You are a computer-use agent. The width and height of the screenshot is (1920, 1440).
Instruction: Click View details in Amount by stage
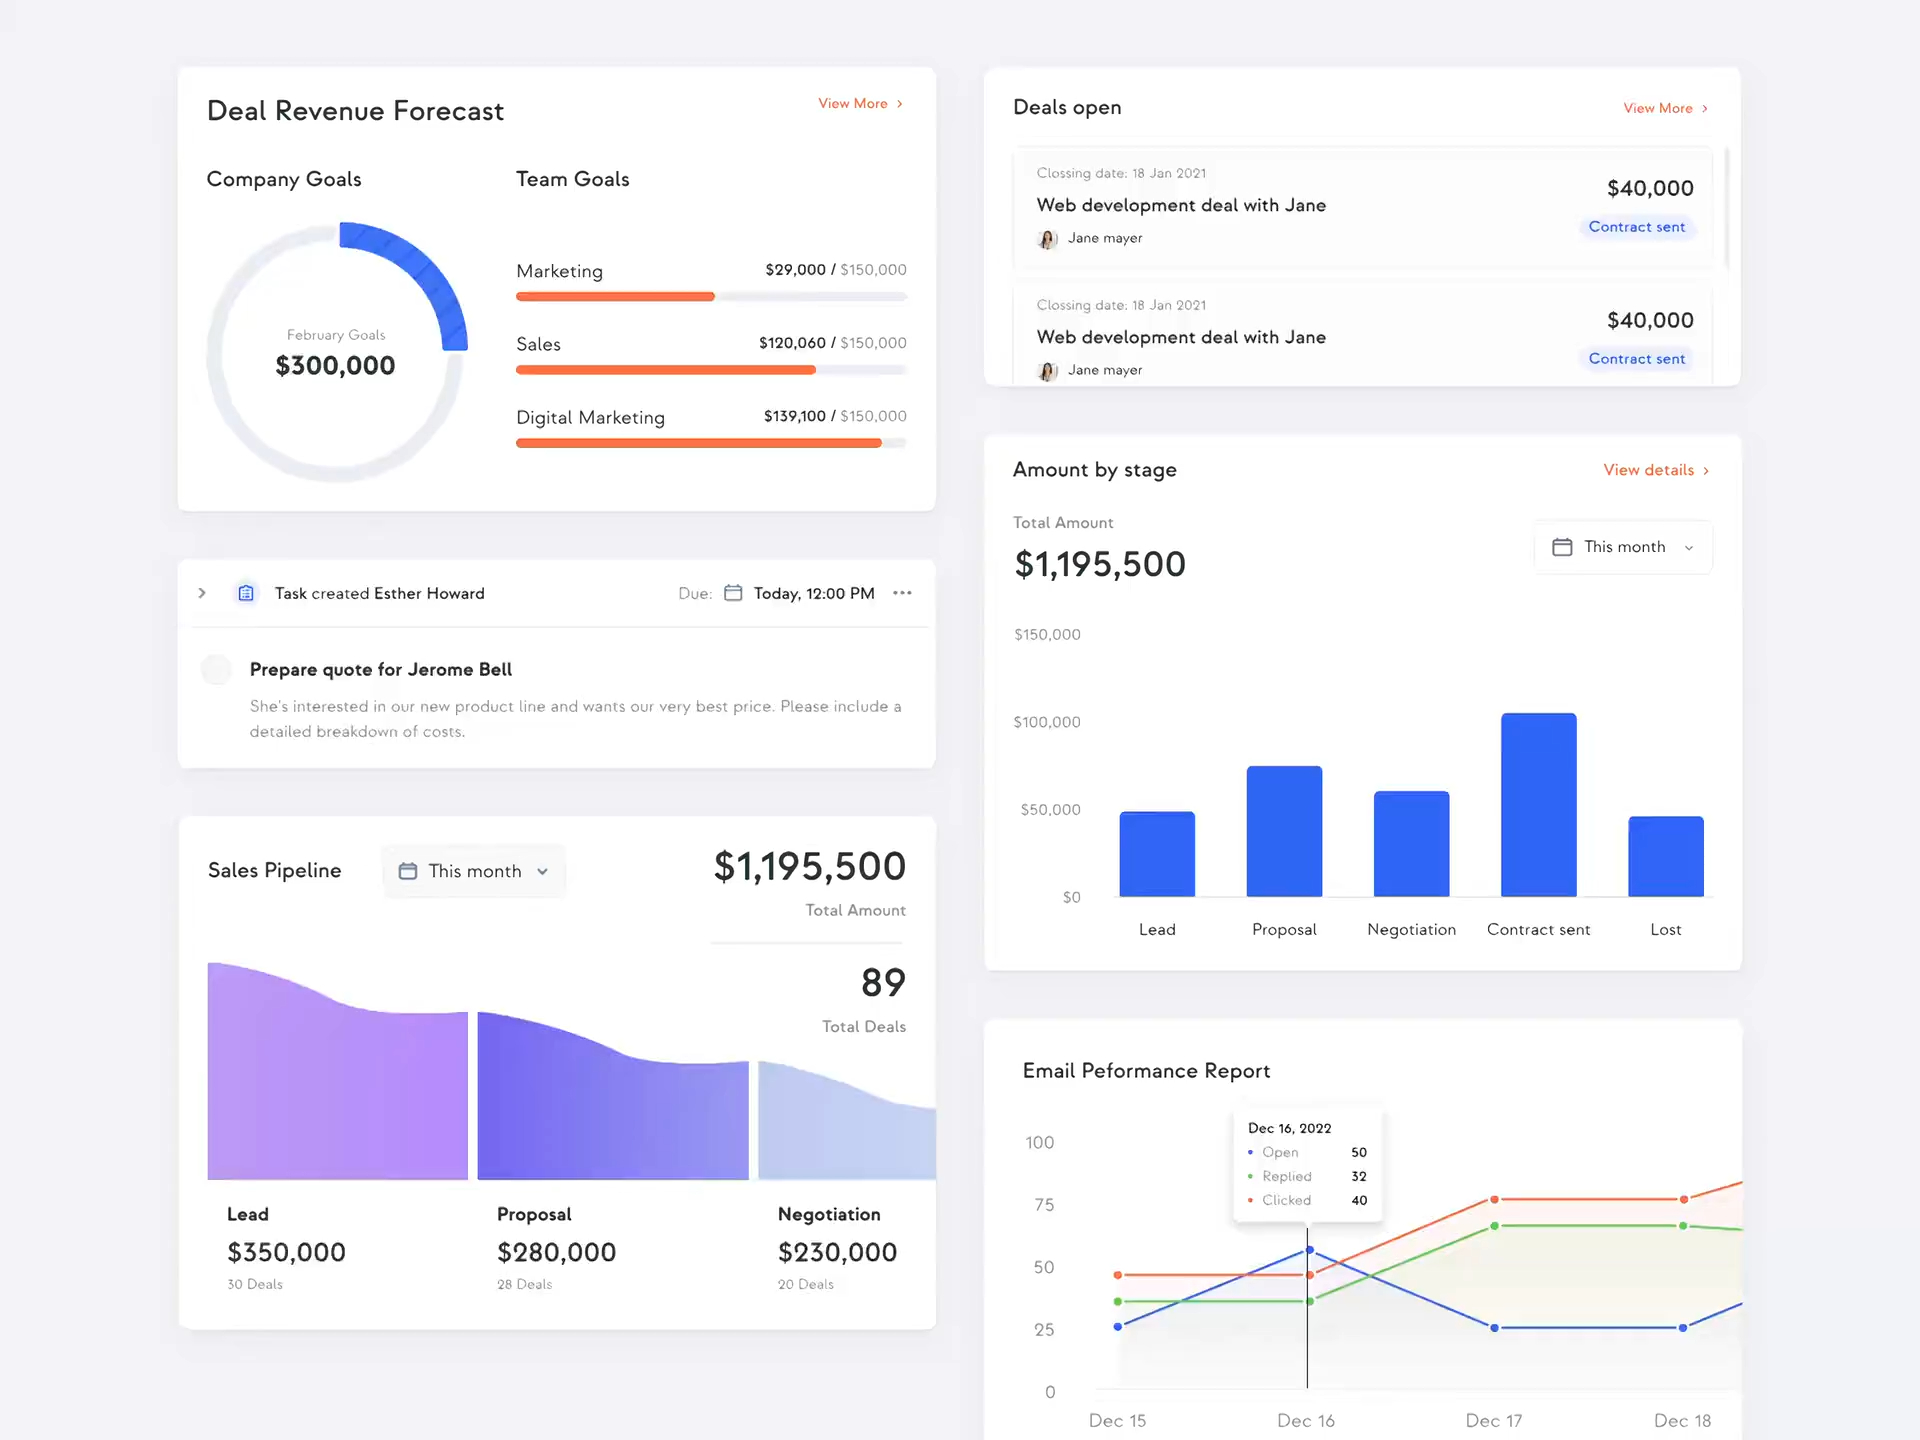coord(1648,470)
